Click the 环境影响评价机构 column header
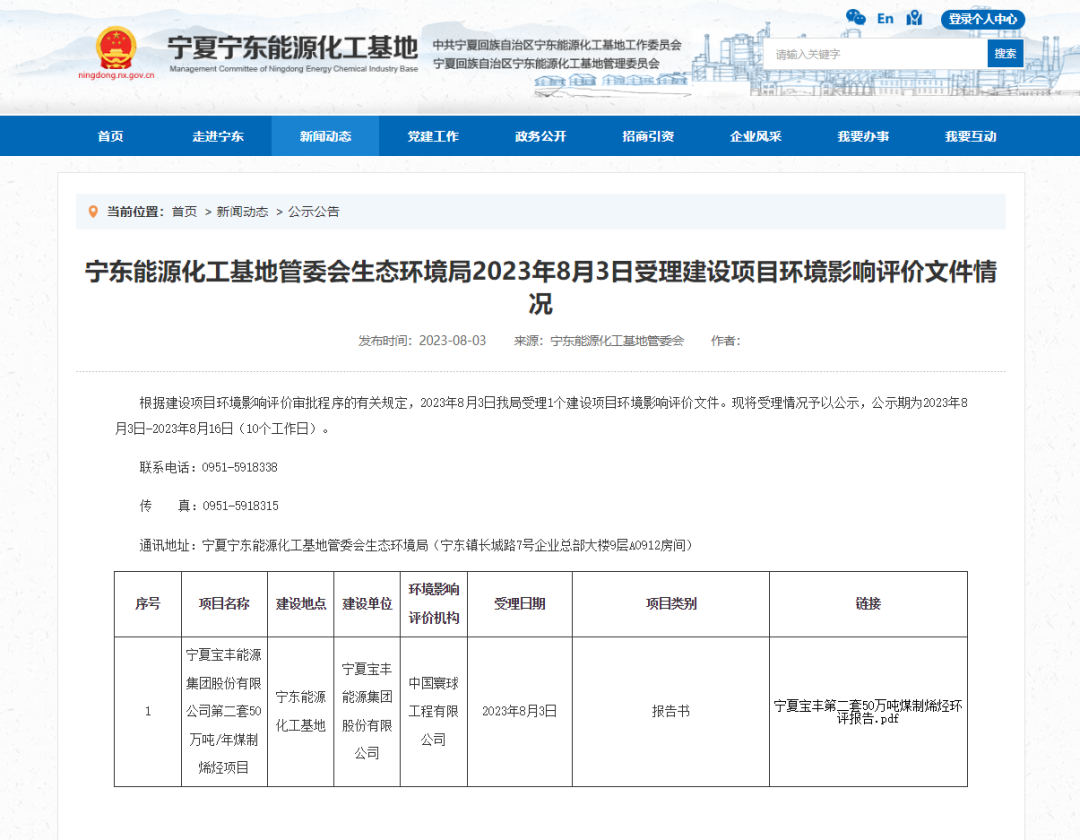The width and height of the screenshot is (1080, 840). click(x=433, y=604)
